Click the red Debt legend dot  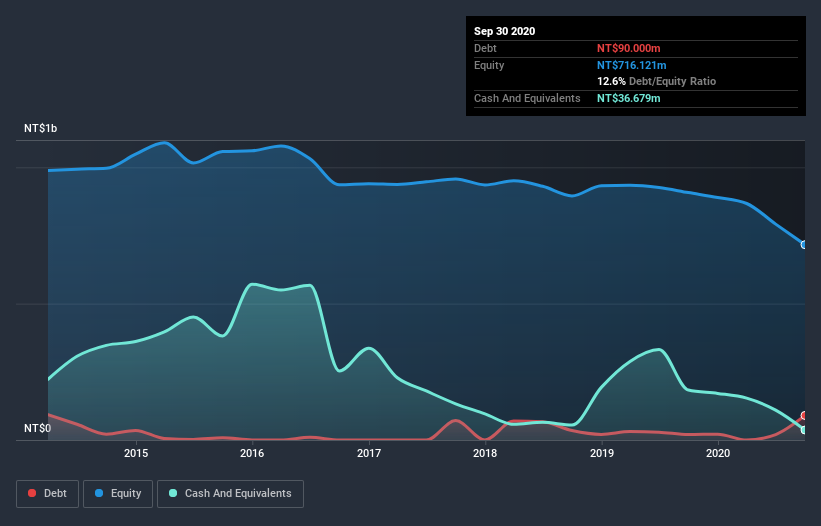coord(32,493)
